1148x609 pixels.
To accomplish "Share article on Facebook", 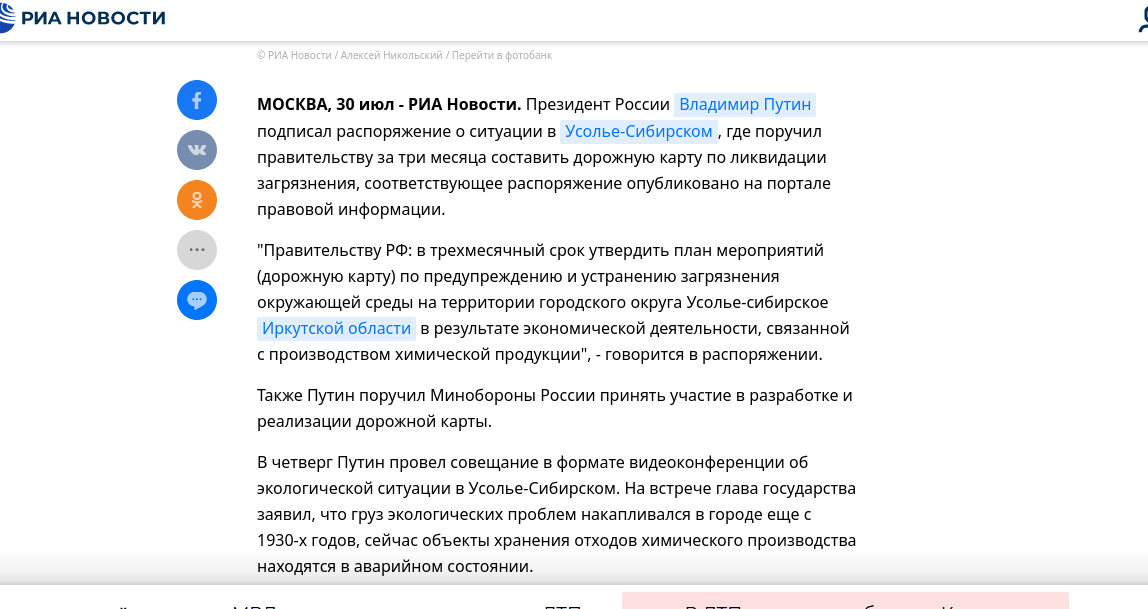I will click(x=197, y=100).
